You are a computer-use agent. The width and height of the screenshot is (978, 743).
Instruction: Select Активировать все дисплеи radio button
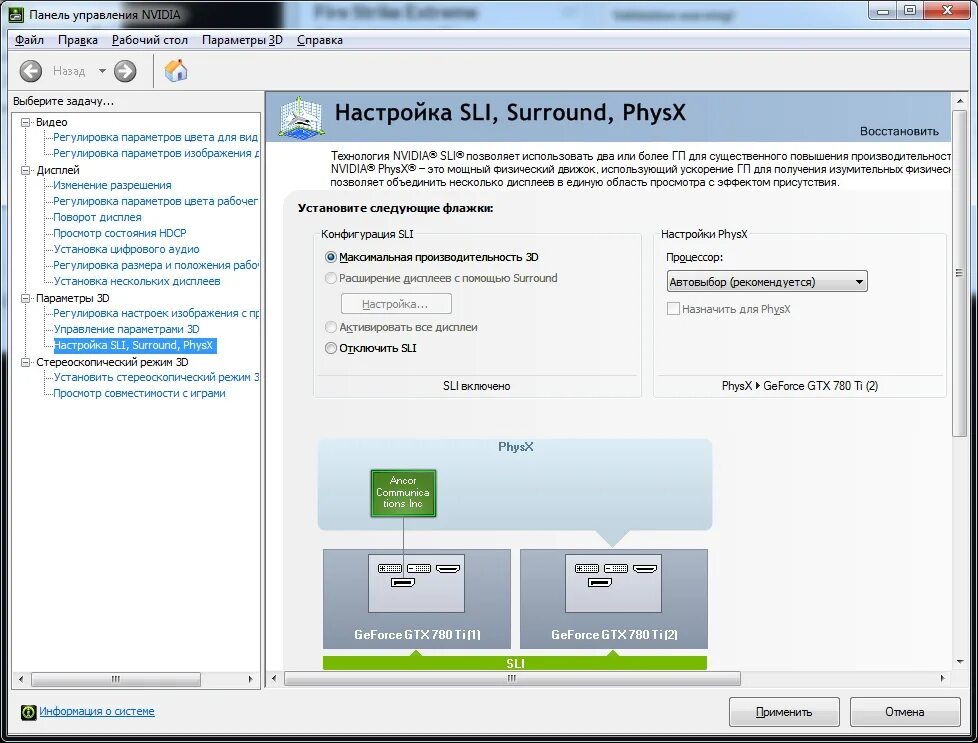coord(331,327)
